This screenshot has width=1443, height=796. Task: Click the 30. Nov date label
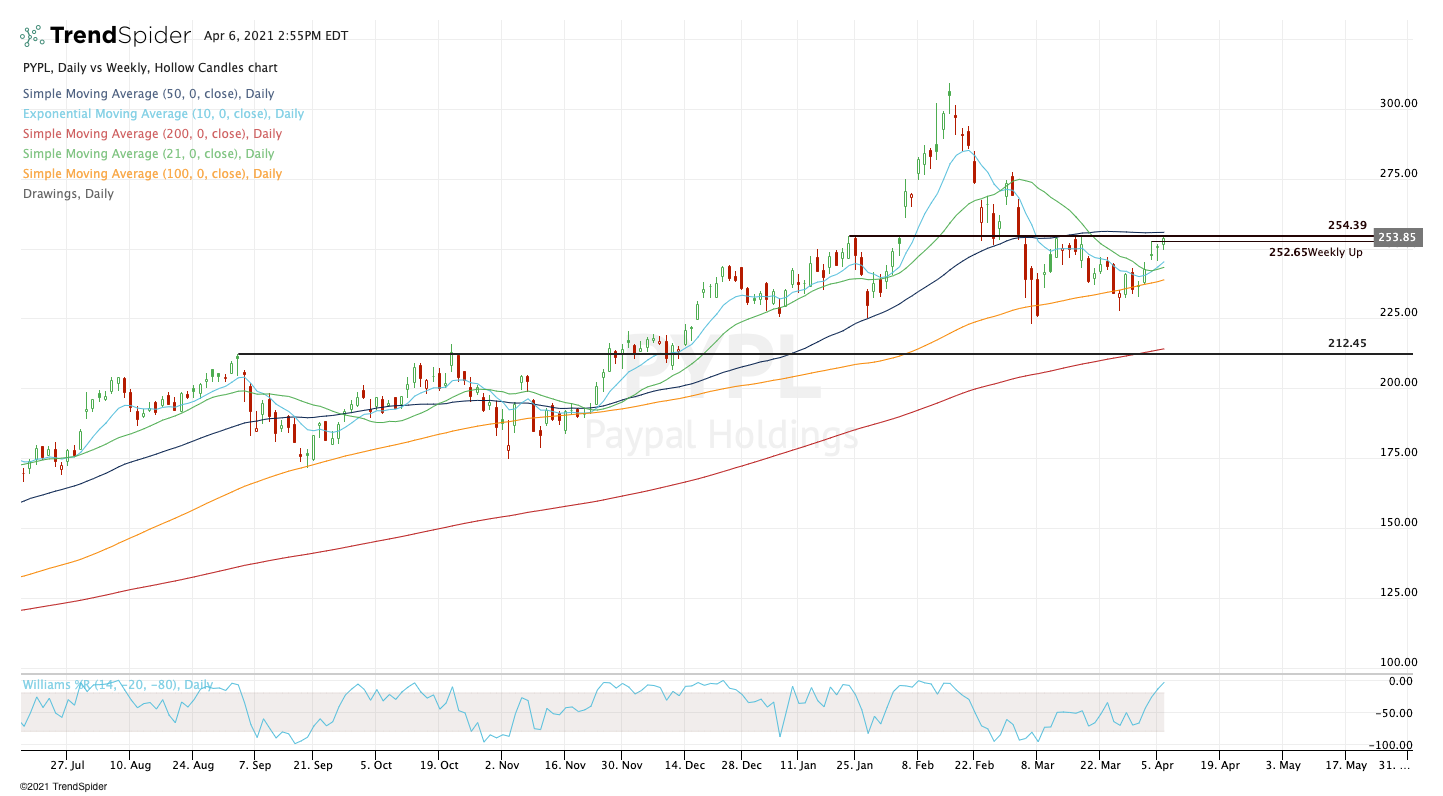[621, 765]
